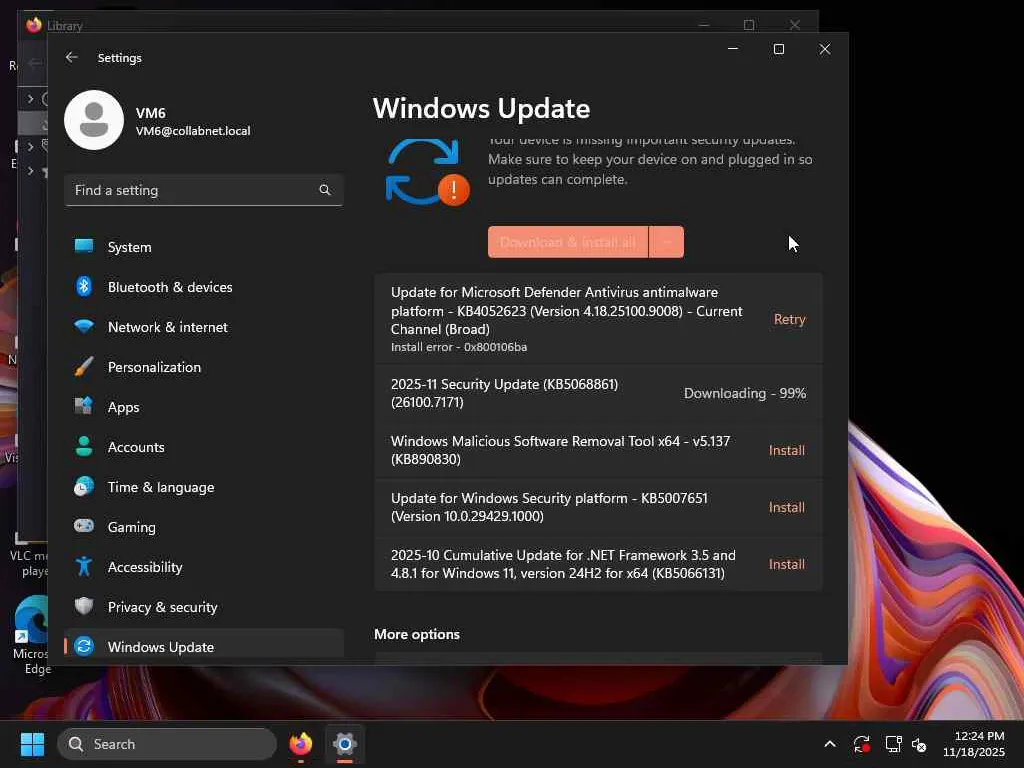Image resolution: width=1024 pixels, height=768 pixels.
Task: Click the muted volume tray icon
Action: click(919, 744)
